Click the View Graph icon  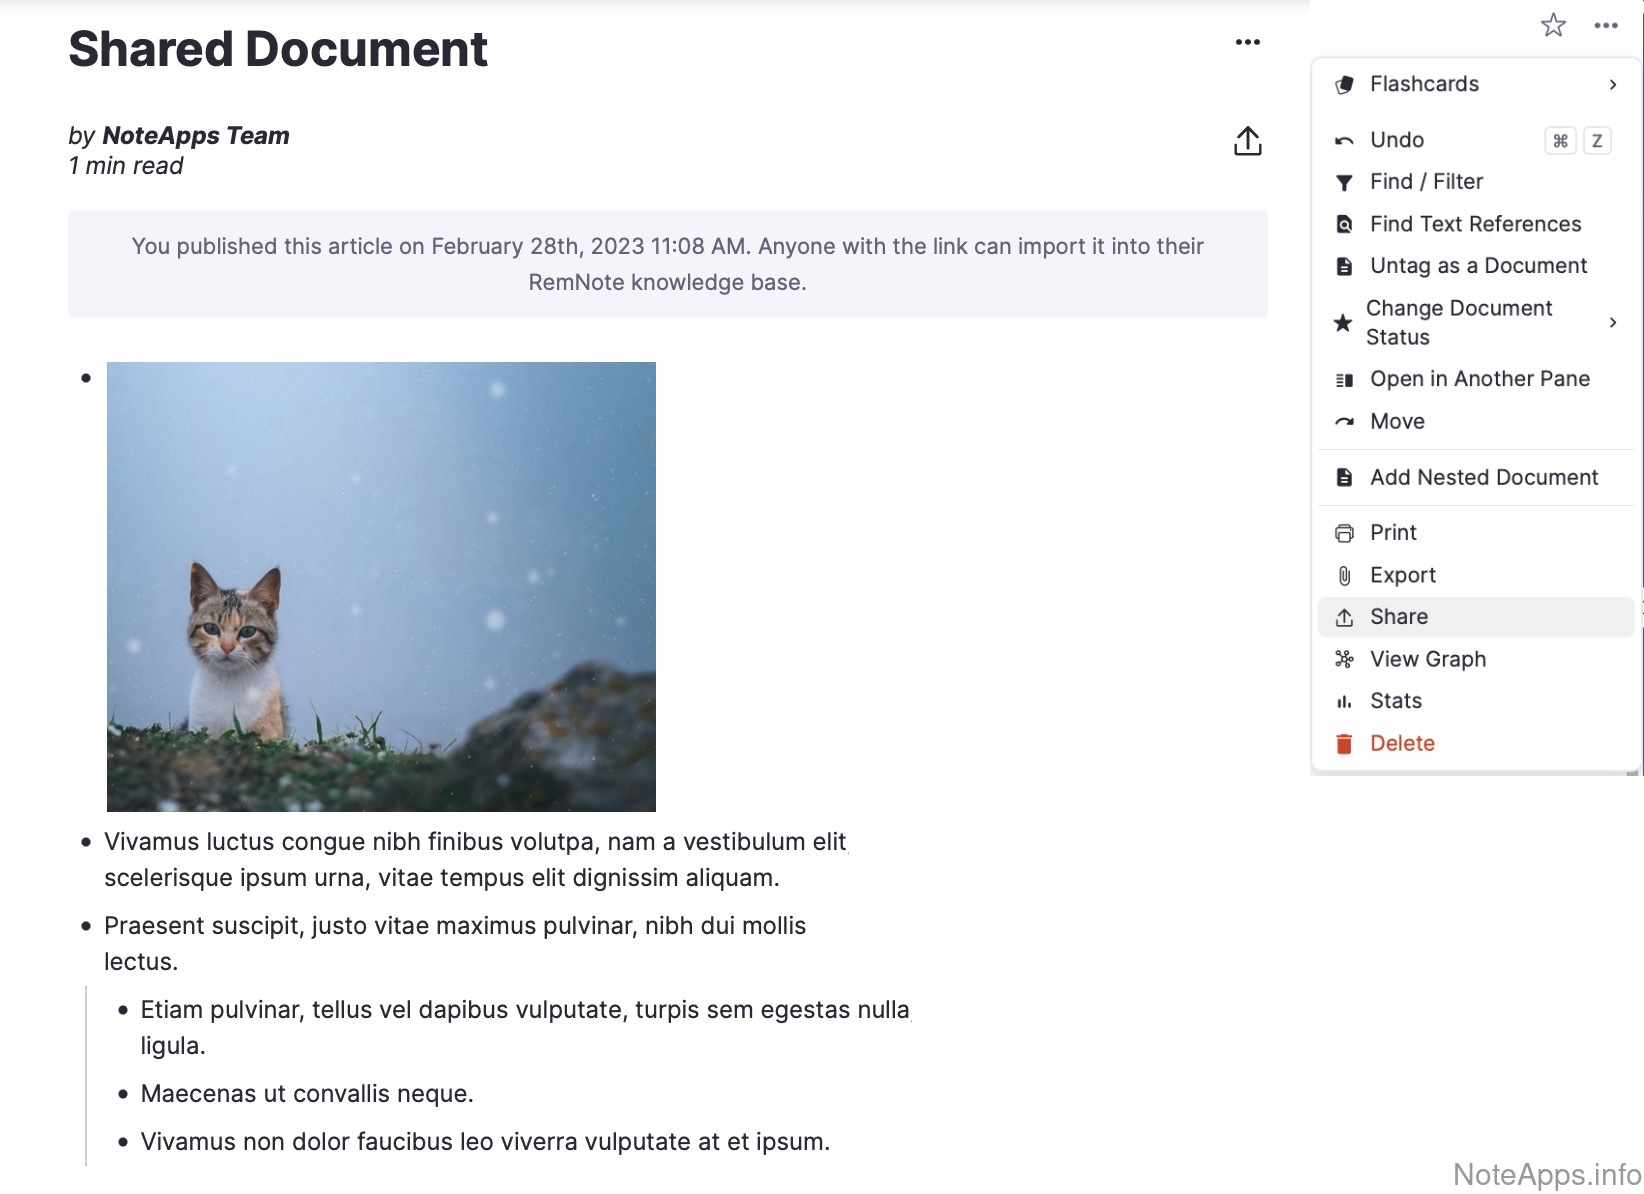click(x=1345, y=659)
